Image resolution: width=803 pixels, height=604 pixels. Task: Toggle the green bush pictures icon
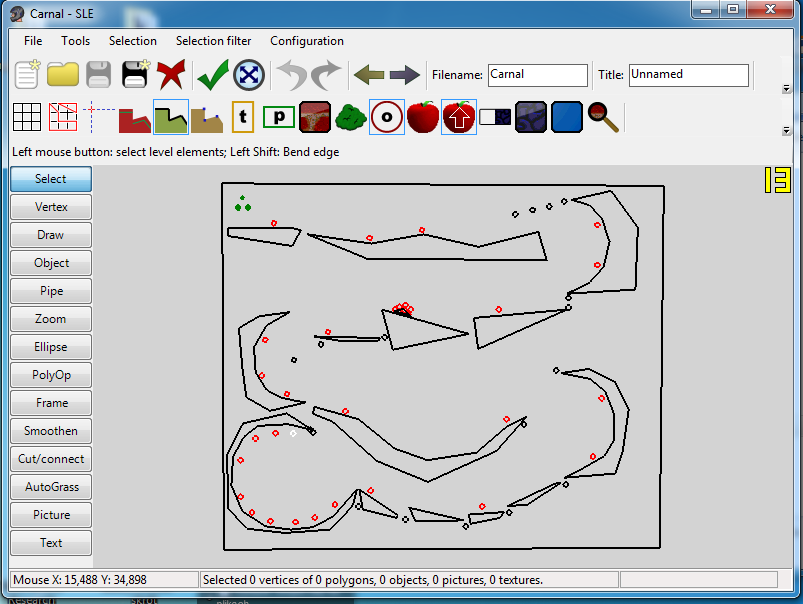coord(350,117)
